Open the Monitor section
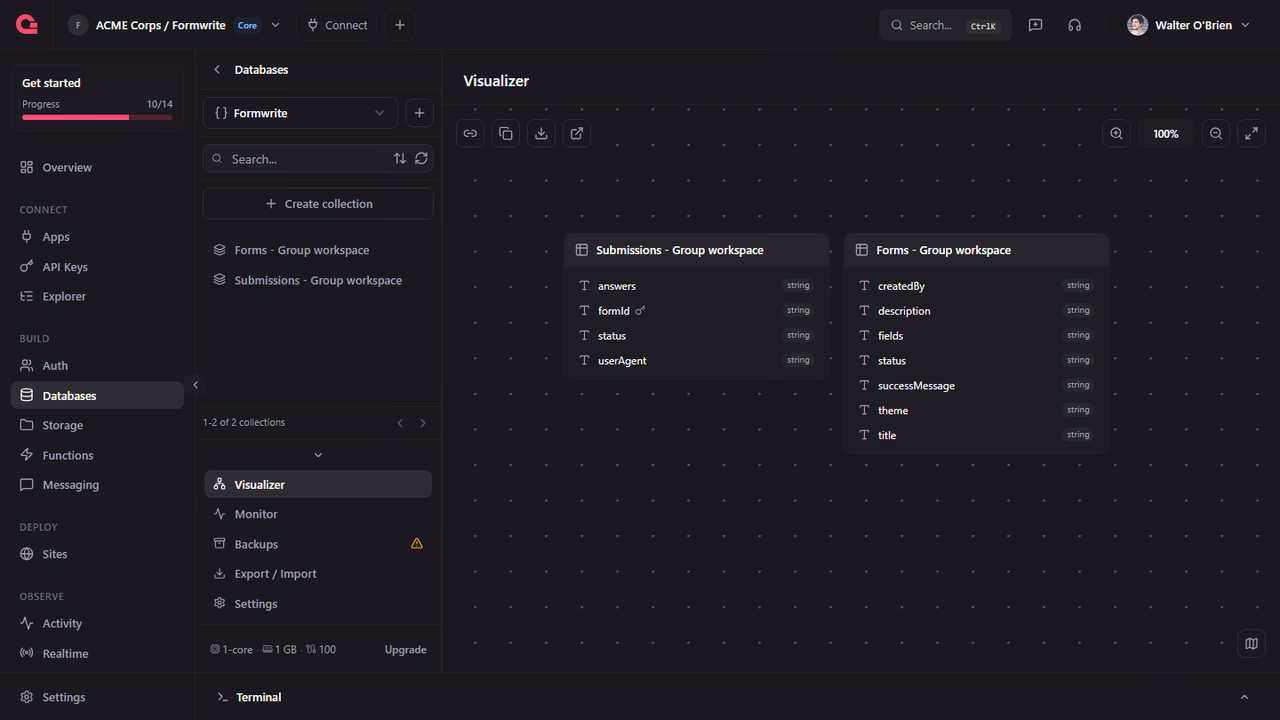This screenshot has height=720, width=1280. point(318,514)
